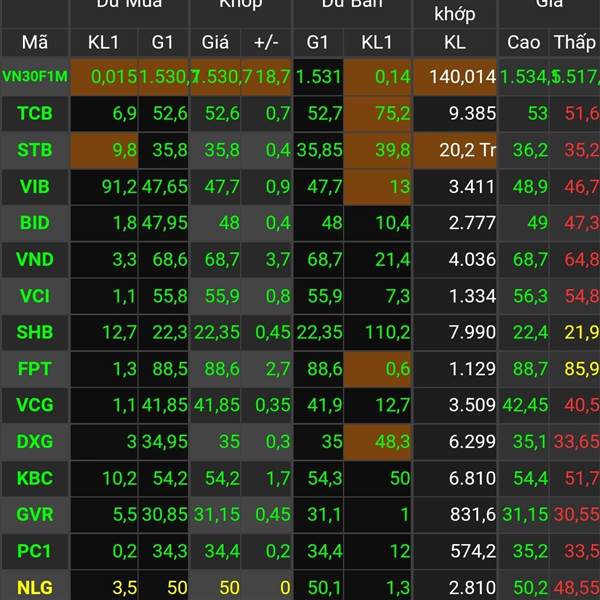Click BID bid price 47,95
Screen dimensions: 600x600
[x=165, y=223]
